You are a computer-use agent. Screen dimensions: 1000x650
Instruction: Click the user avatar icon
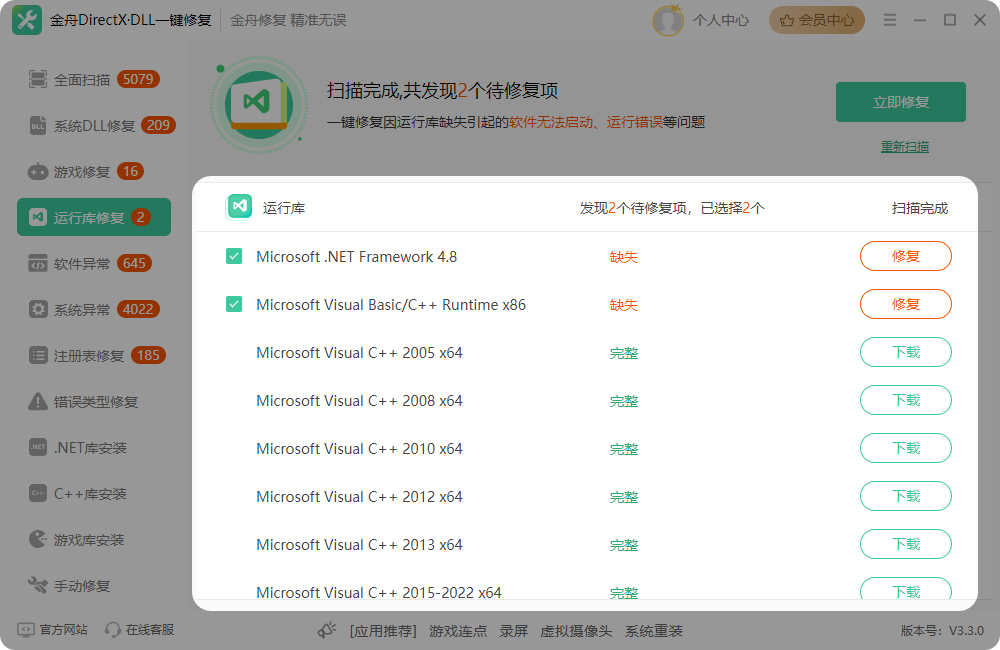pyautogui.click(x=668, y=20)
